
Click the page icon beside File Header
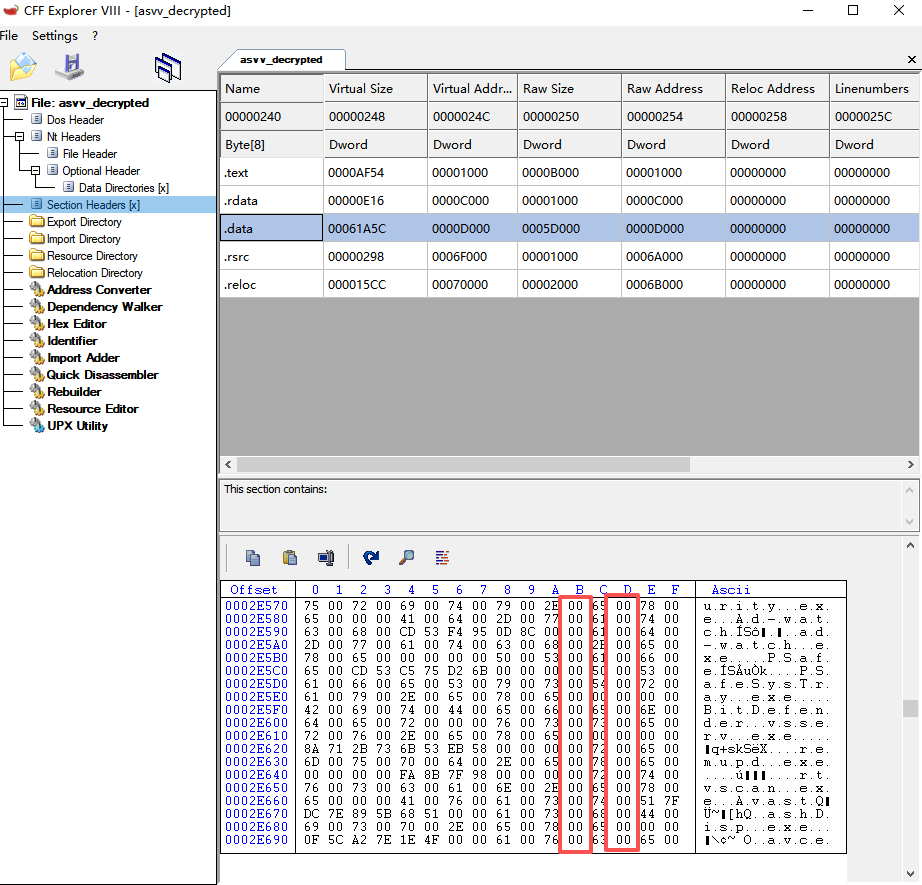(52, 153)
